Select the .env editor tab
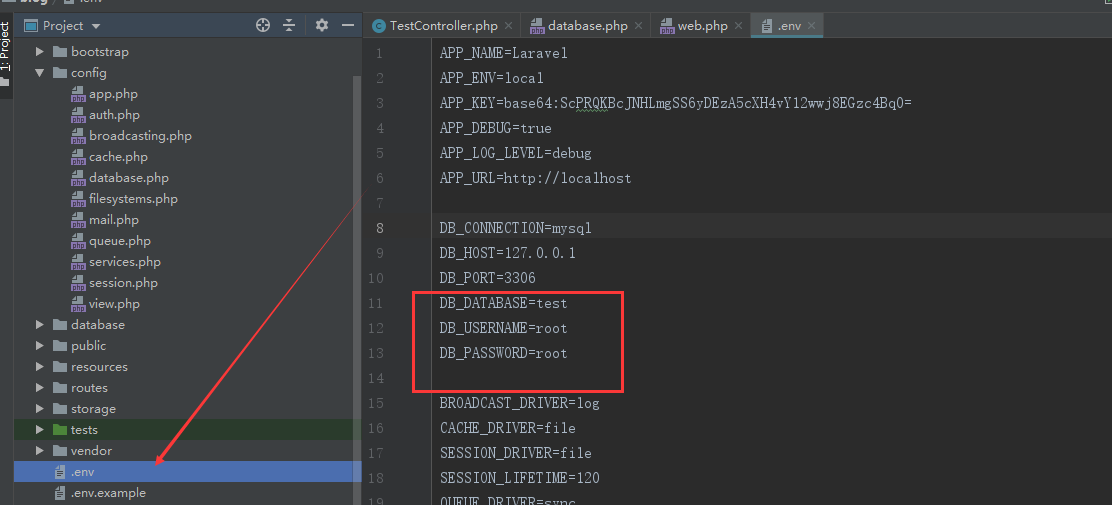Viewport: 1112px width, 505px height. click(789, 26)
